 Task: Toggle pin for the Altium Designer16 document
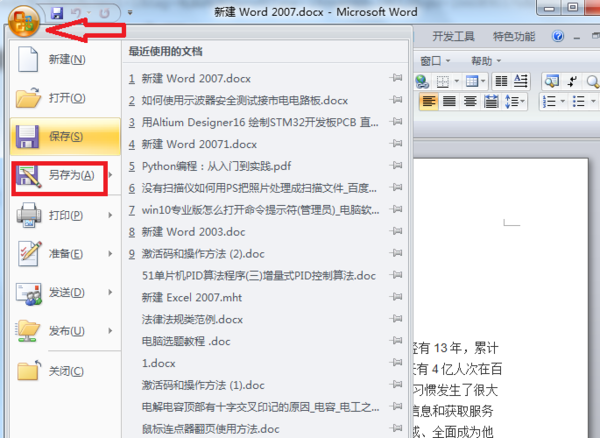point(396,122)
